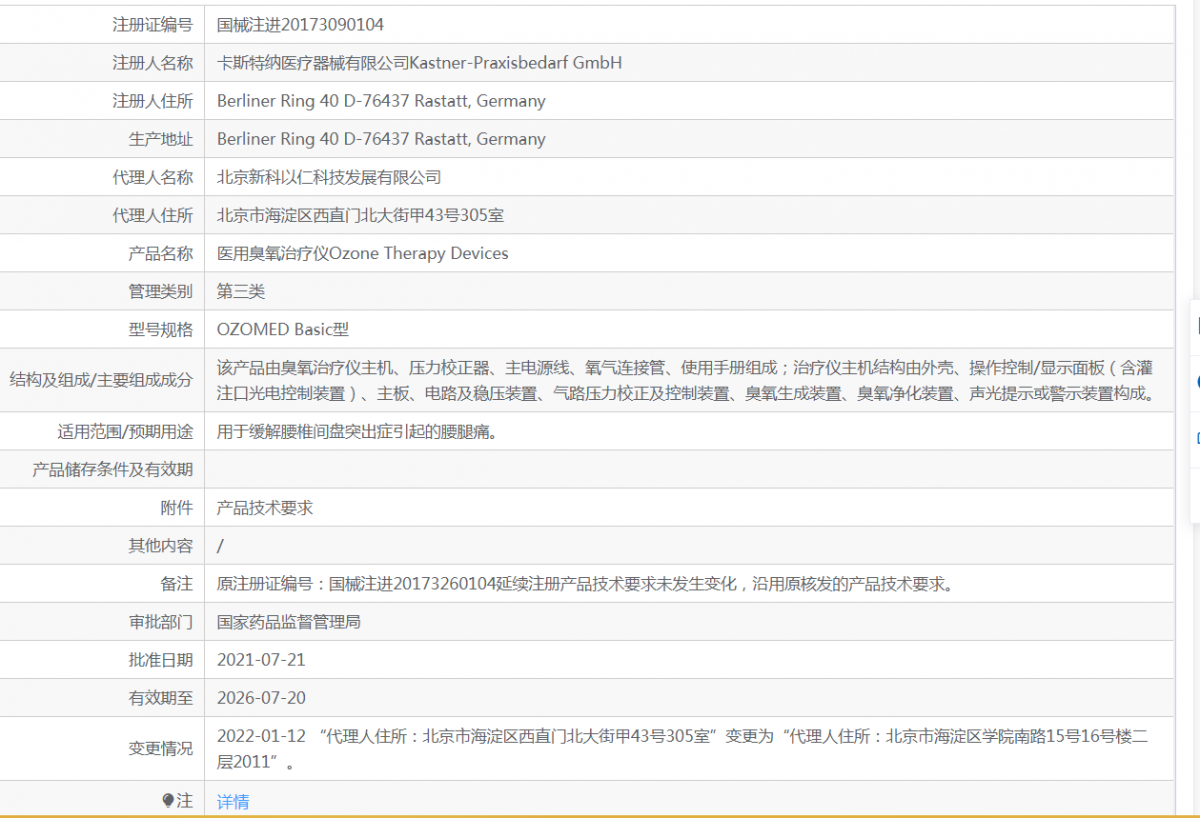Screen dimensions: 1200x818
Task: Click the 批准日期 label
Action: click(x=160, y=660)
